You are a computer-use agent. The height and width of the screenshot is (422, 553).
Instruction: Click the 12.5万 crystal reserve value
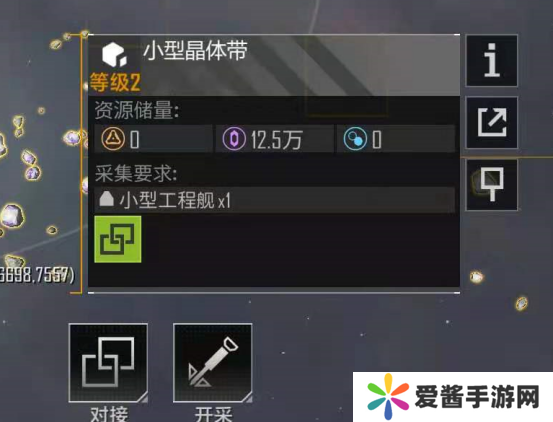276,140
